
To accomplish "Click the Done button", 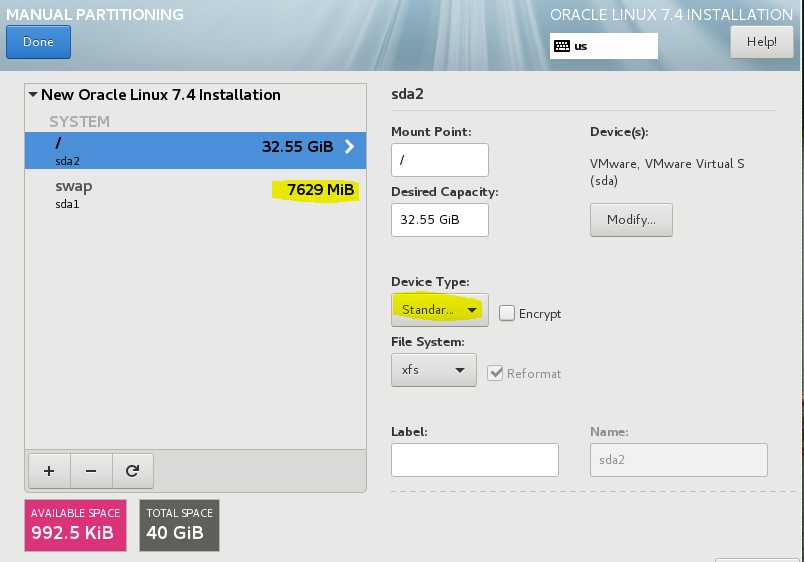I will [x=38, y=42].
